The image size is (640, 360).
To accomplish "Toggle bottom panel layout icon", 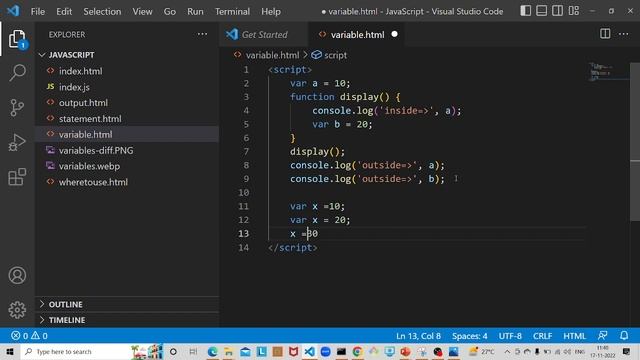I will (x=542, y=11).
